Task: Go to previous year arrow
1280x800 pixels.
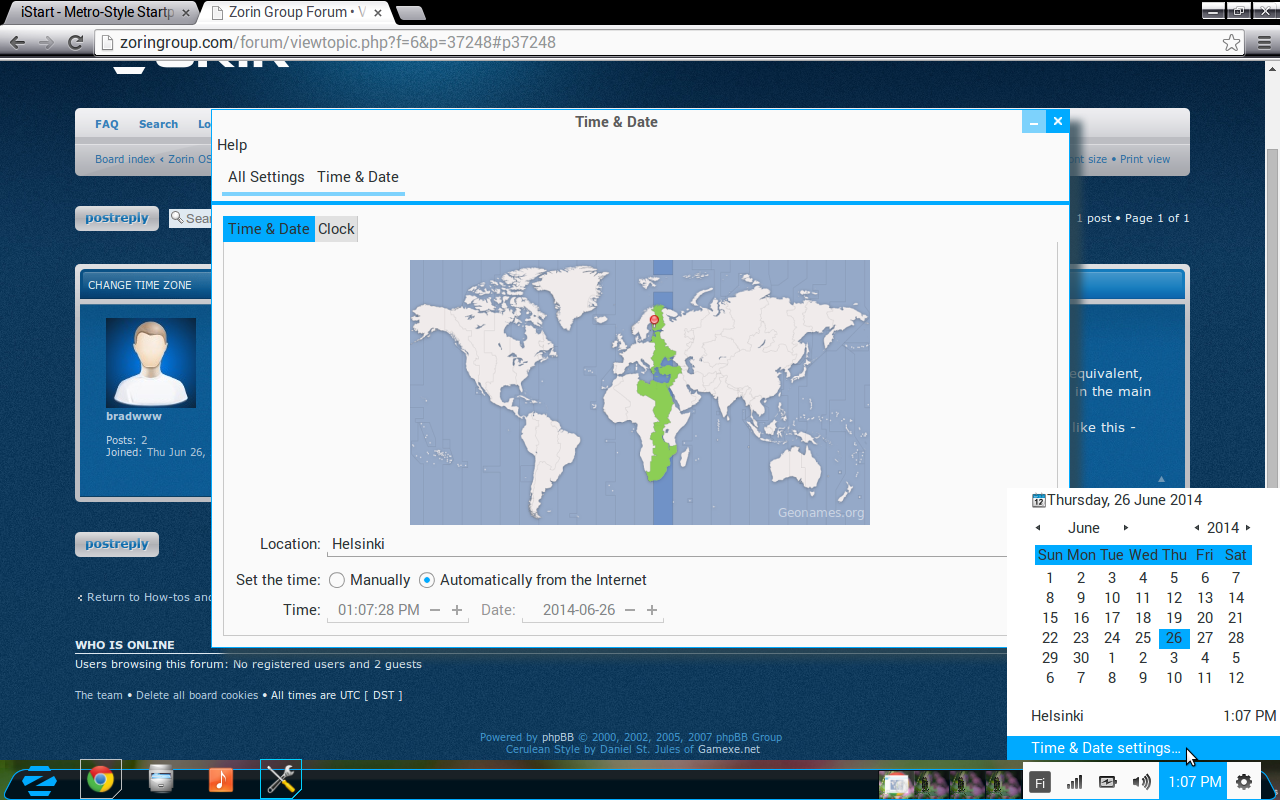Action: [x=1197, y=528]
